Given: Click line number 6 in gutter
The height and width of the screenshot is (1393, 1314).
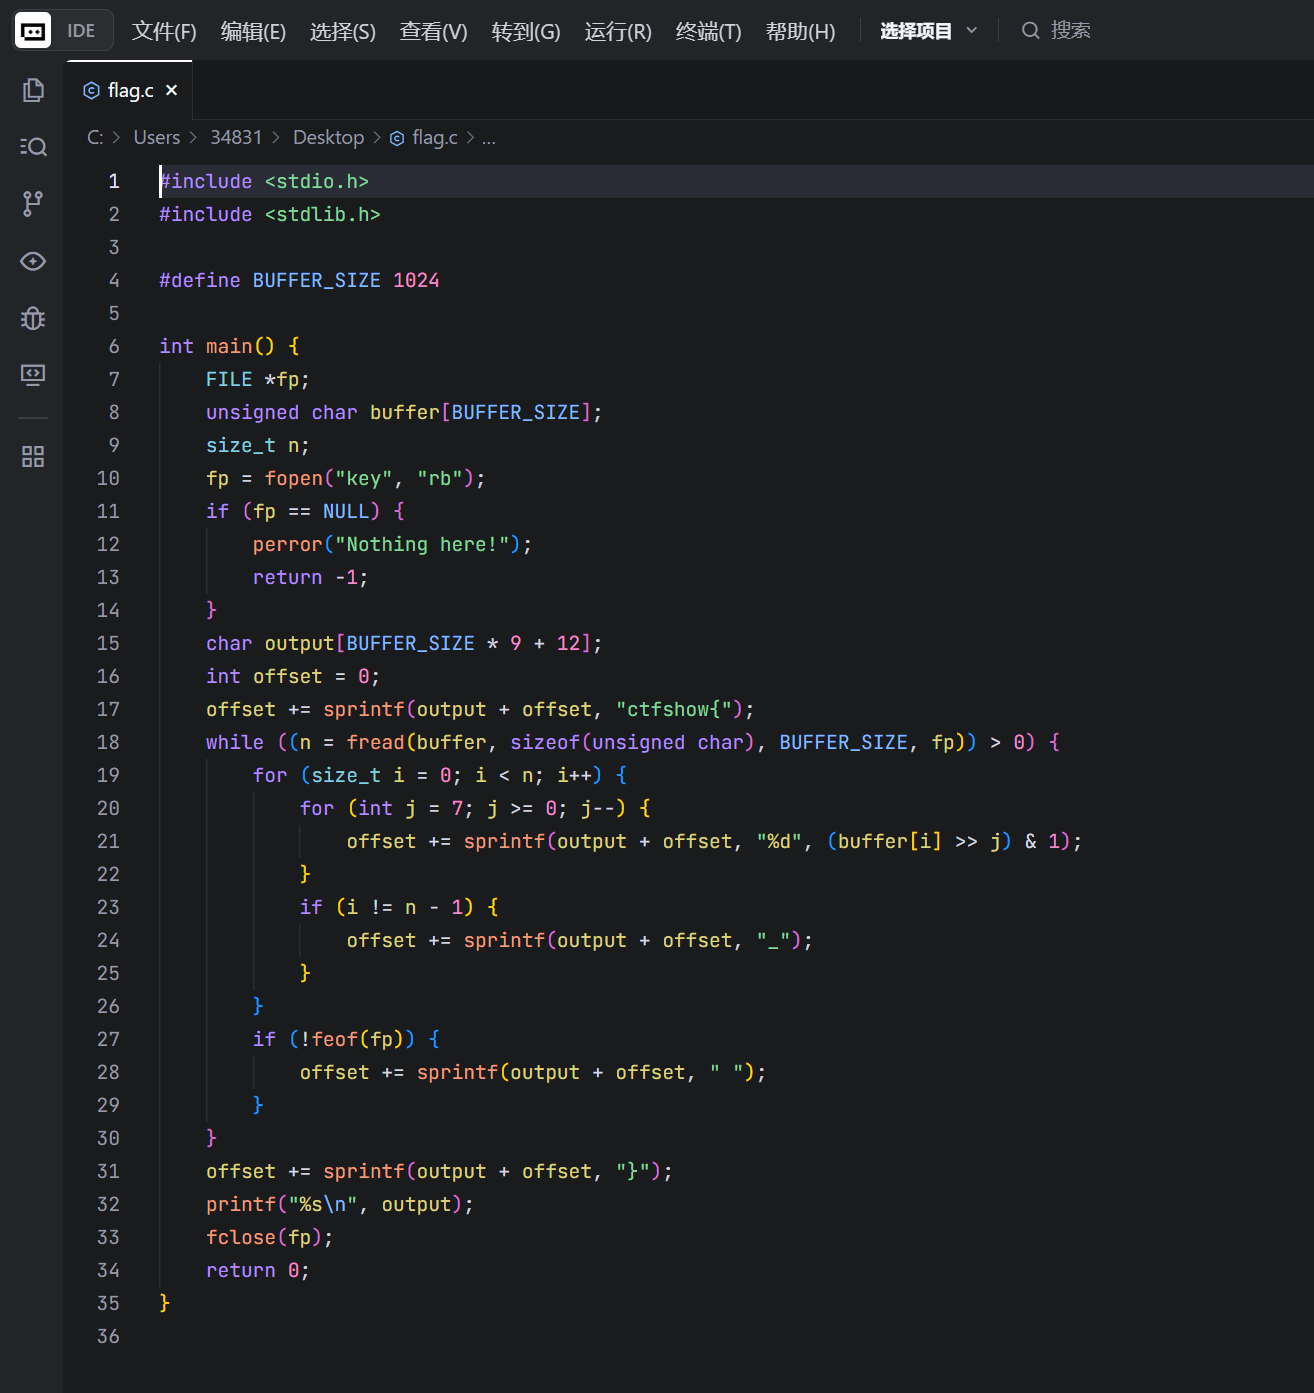Looking at the screenshot, I should (x=113, y=346).
